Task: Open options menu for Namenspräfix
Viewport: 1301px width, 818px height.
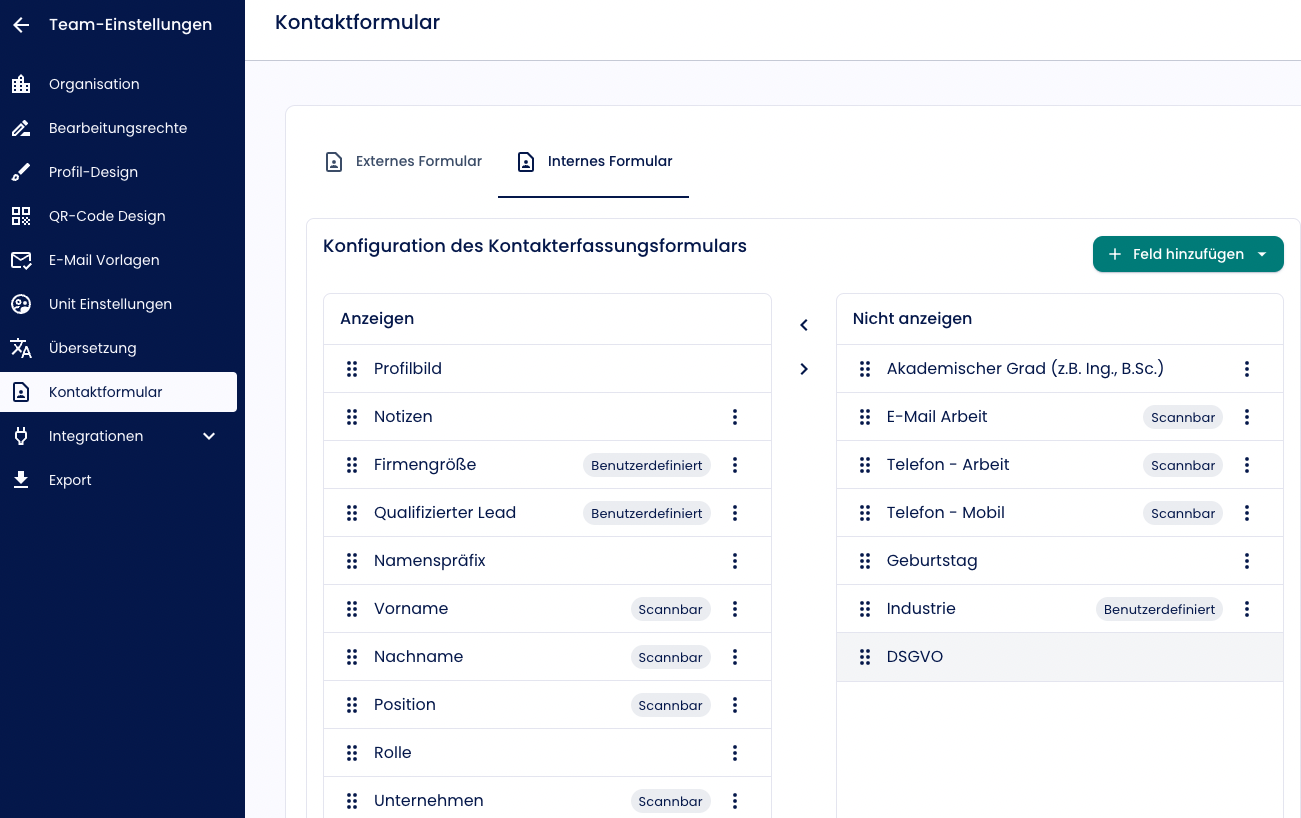Action: pos(735,561)
